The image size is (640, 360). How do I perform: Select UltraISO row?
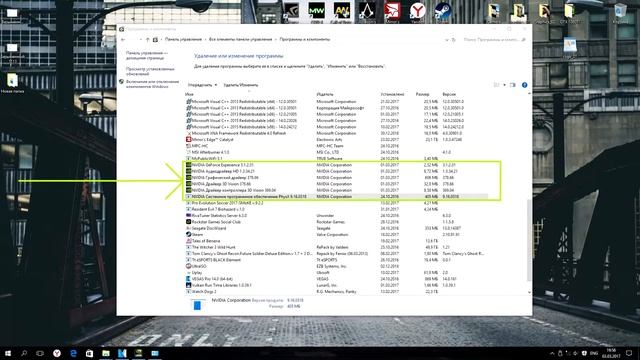337,266
